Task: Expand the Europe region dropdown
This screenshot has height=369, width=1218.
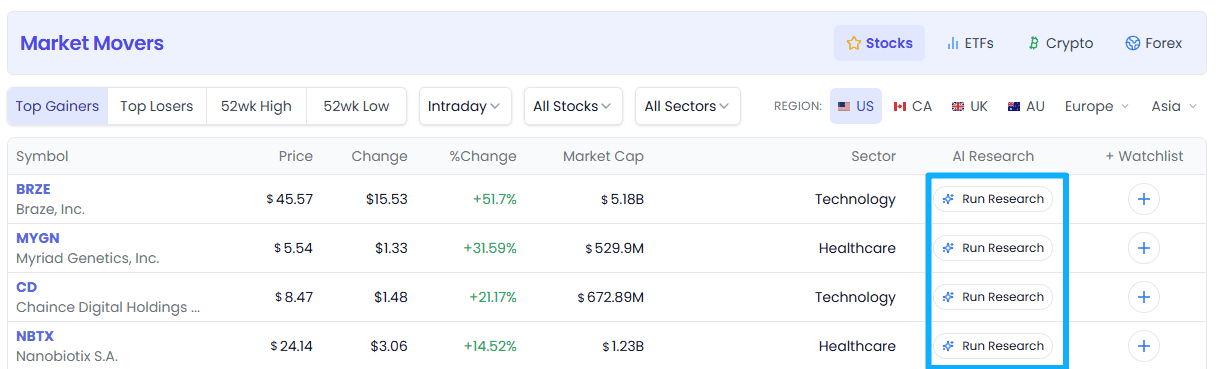Action: [1096, 106]
